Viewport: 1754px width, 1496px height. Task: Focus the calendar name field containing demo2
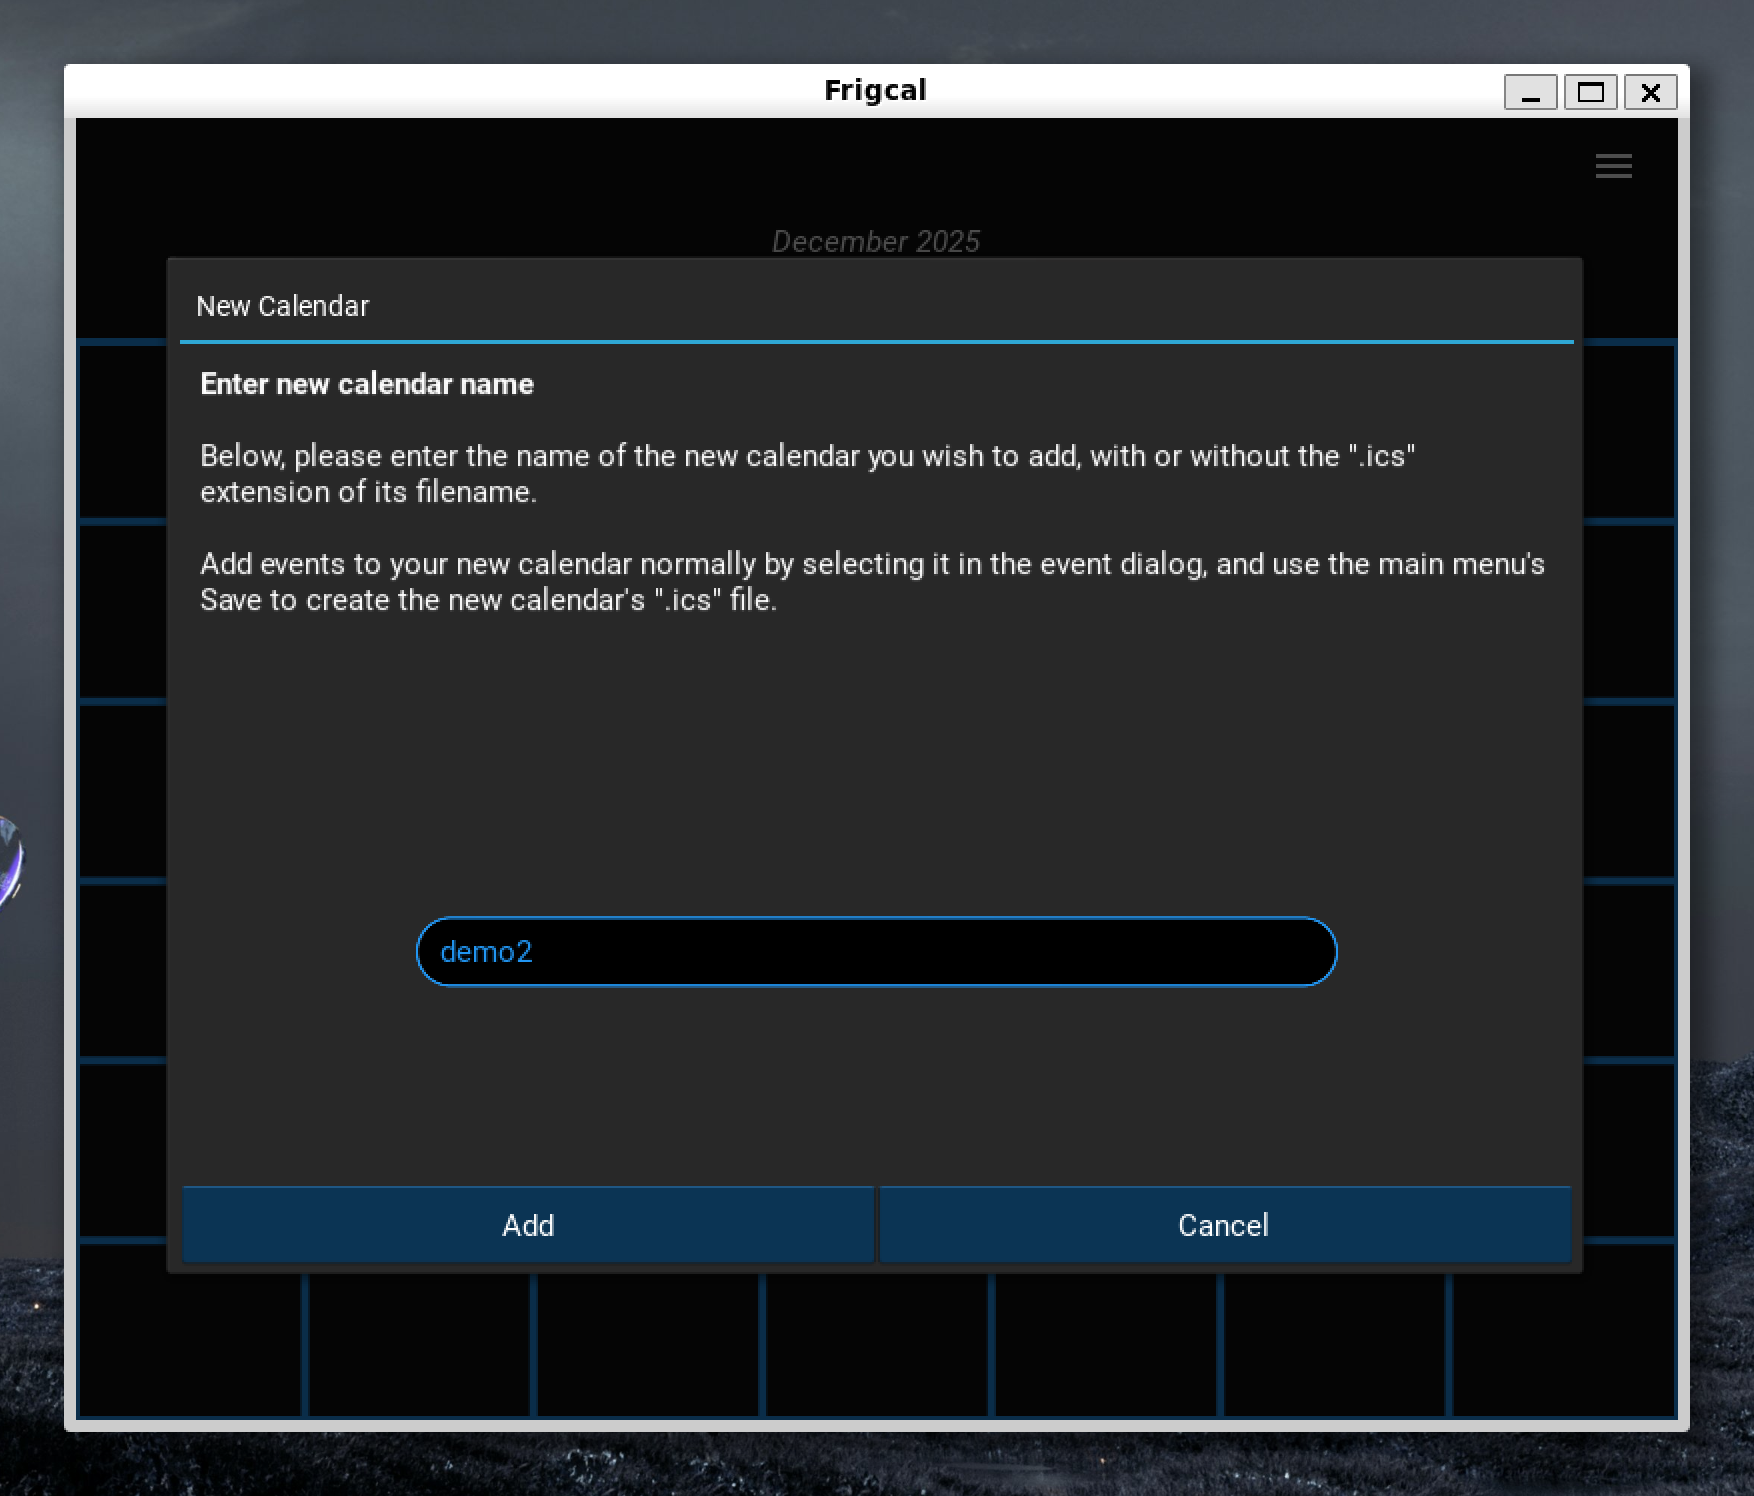tap(876, 952)
